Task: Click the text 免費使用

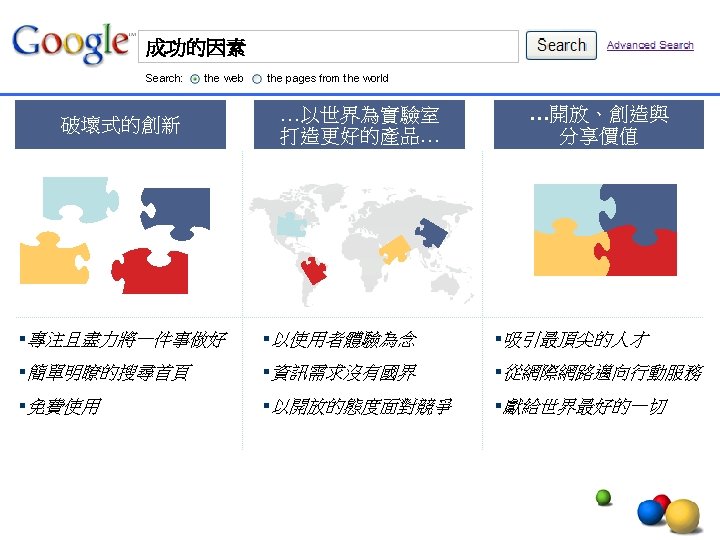Action: click(x=64, y=406)
